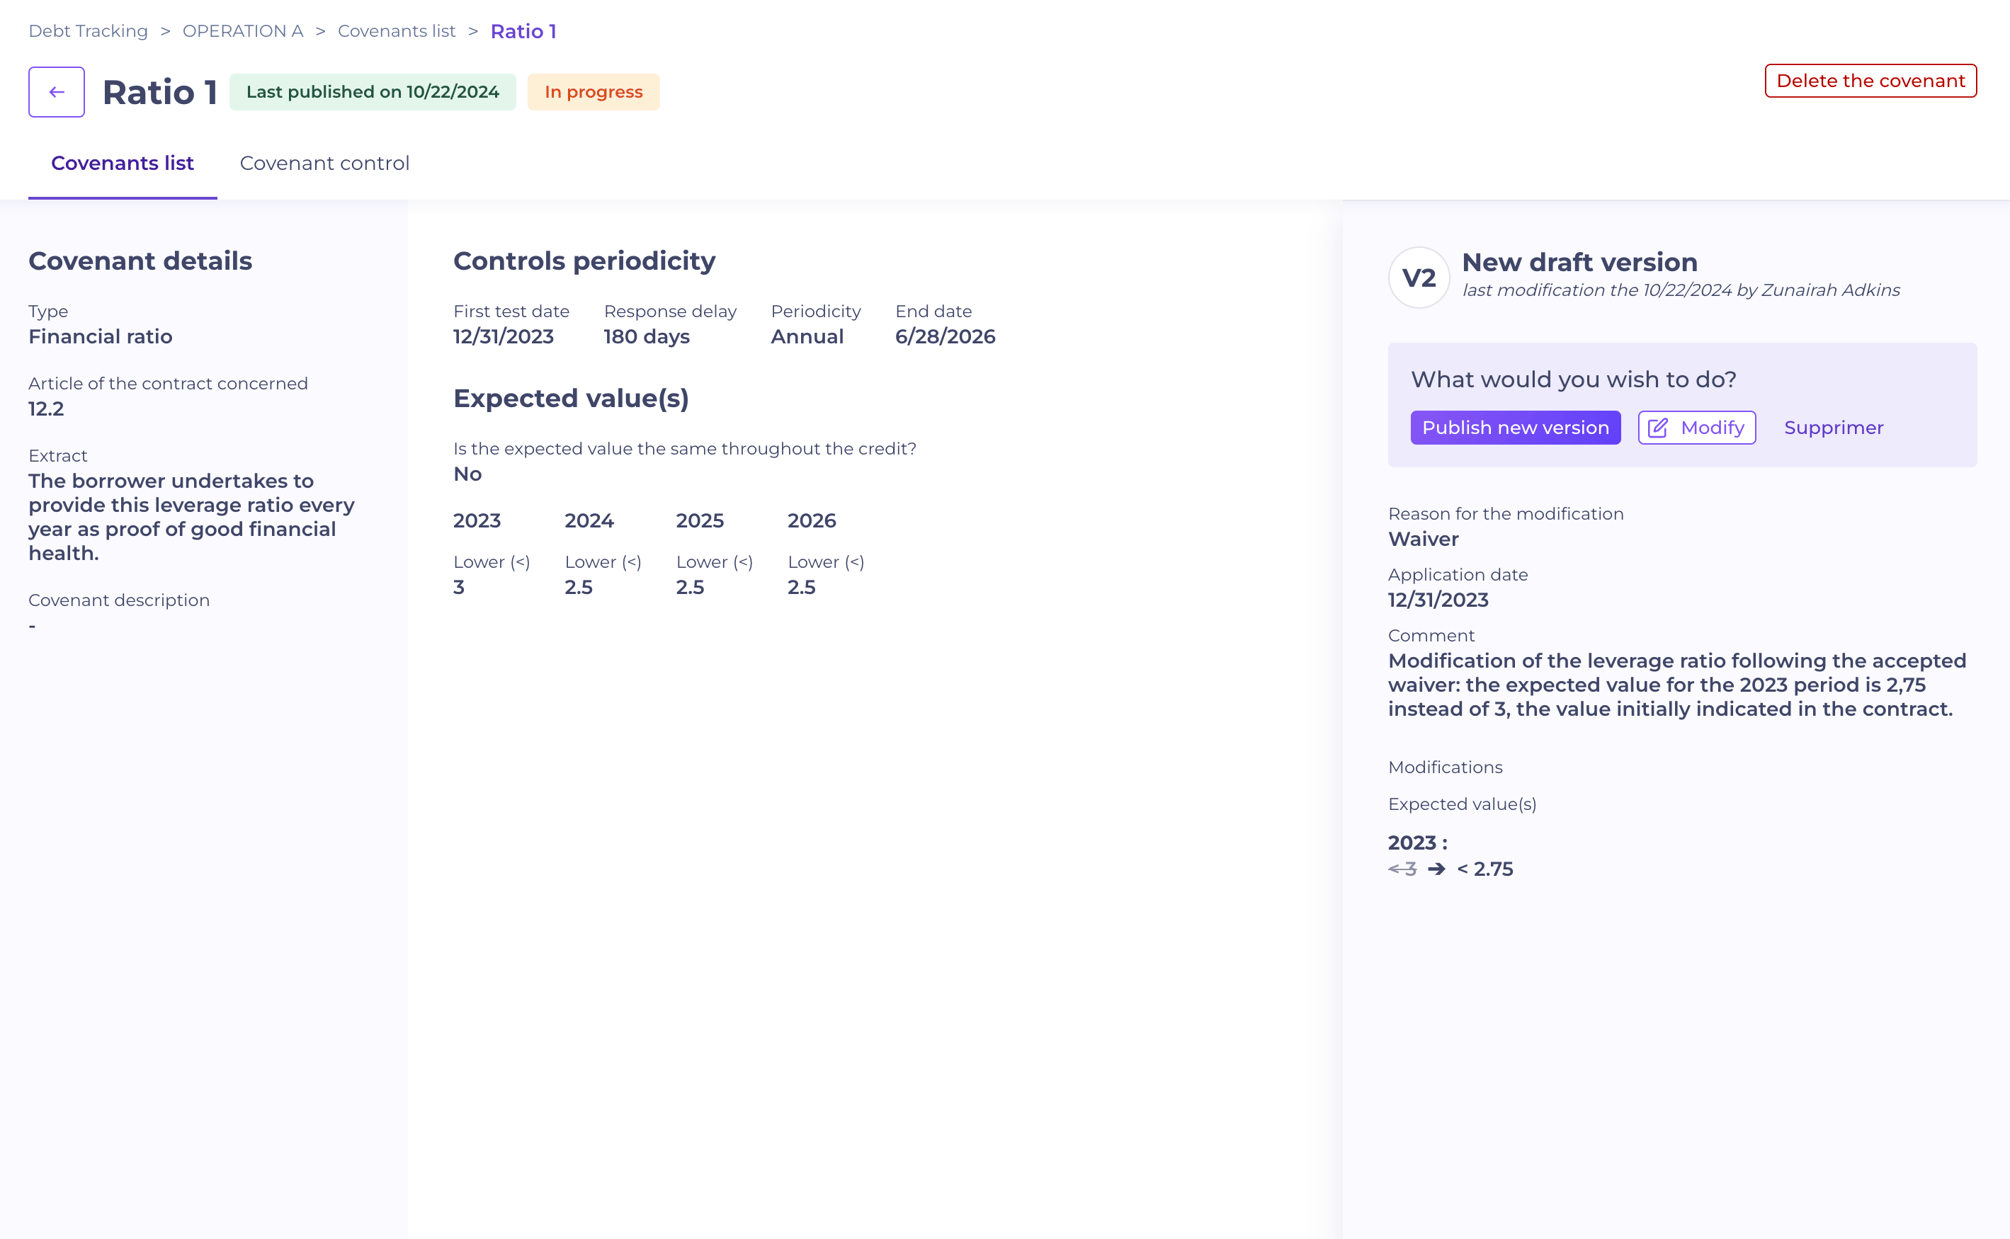Navigate to Covenants list breadcrumb
This screenshot has height=1239, width=2010.
coord(396,31)
